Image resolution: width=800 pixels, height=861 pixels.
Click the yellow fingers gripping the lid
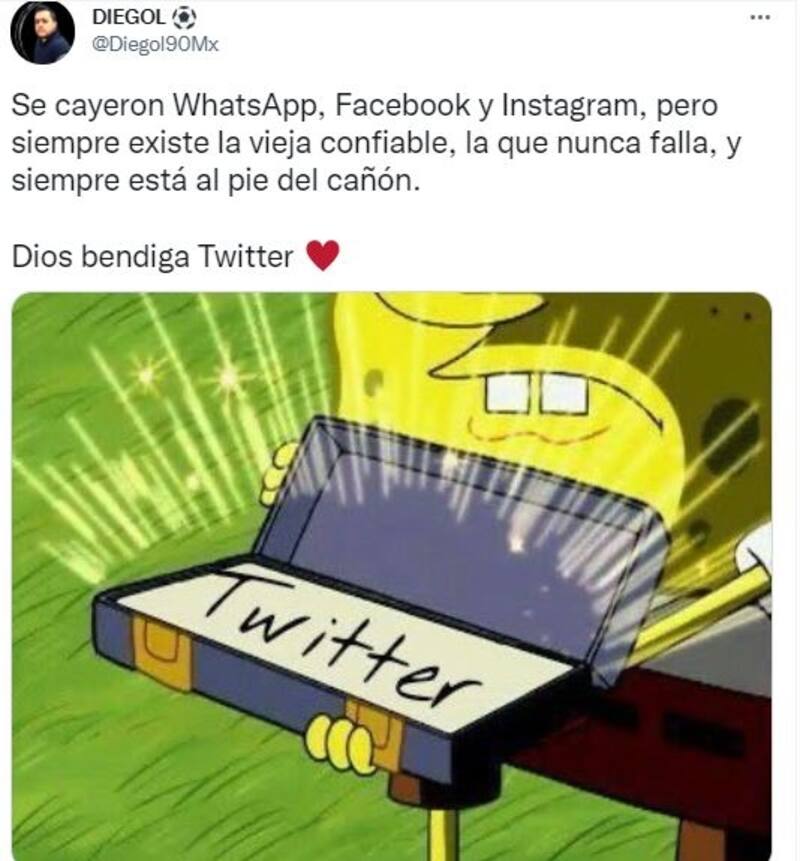tap(278, 473)
